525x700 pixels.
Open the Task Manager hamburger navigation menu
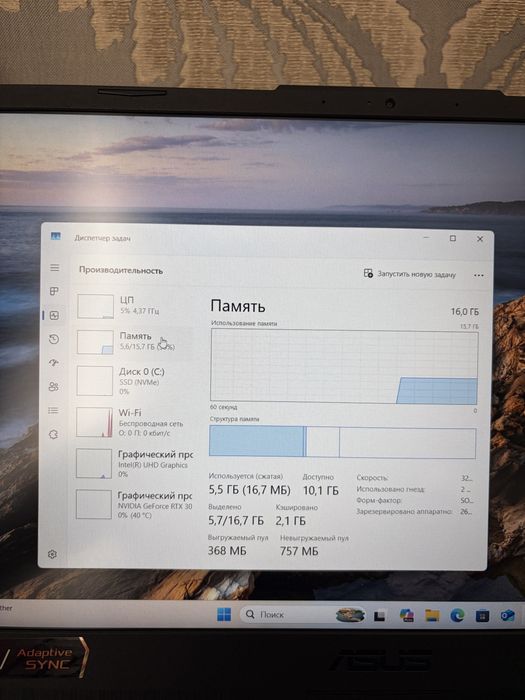(x=54, y=267)
